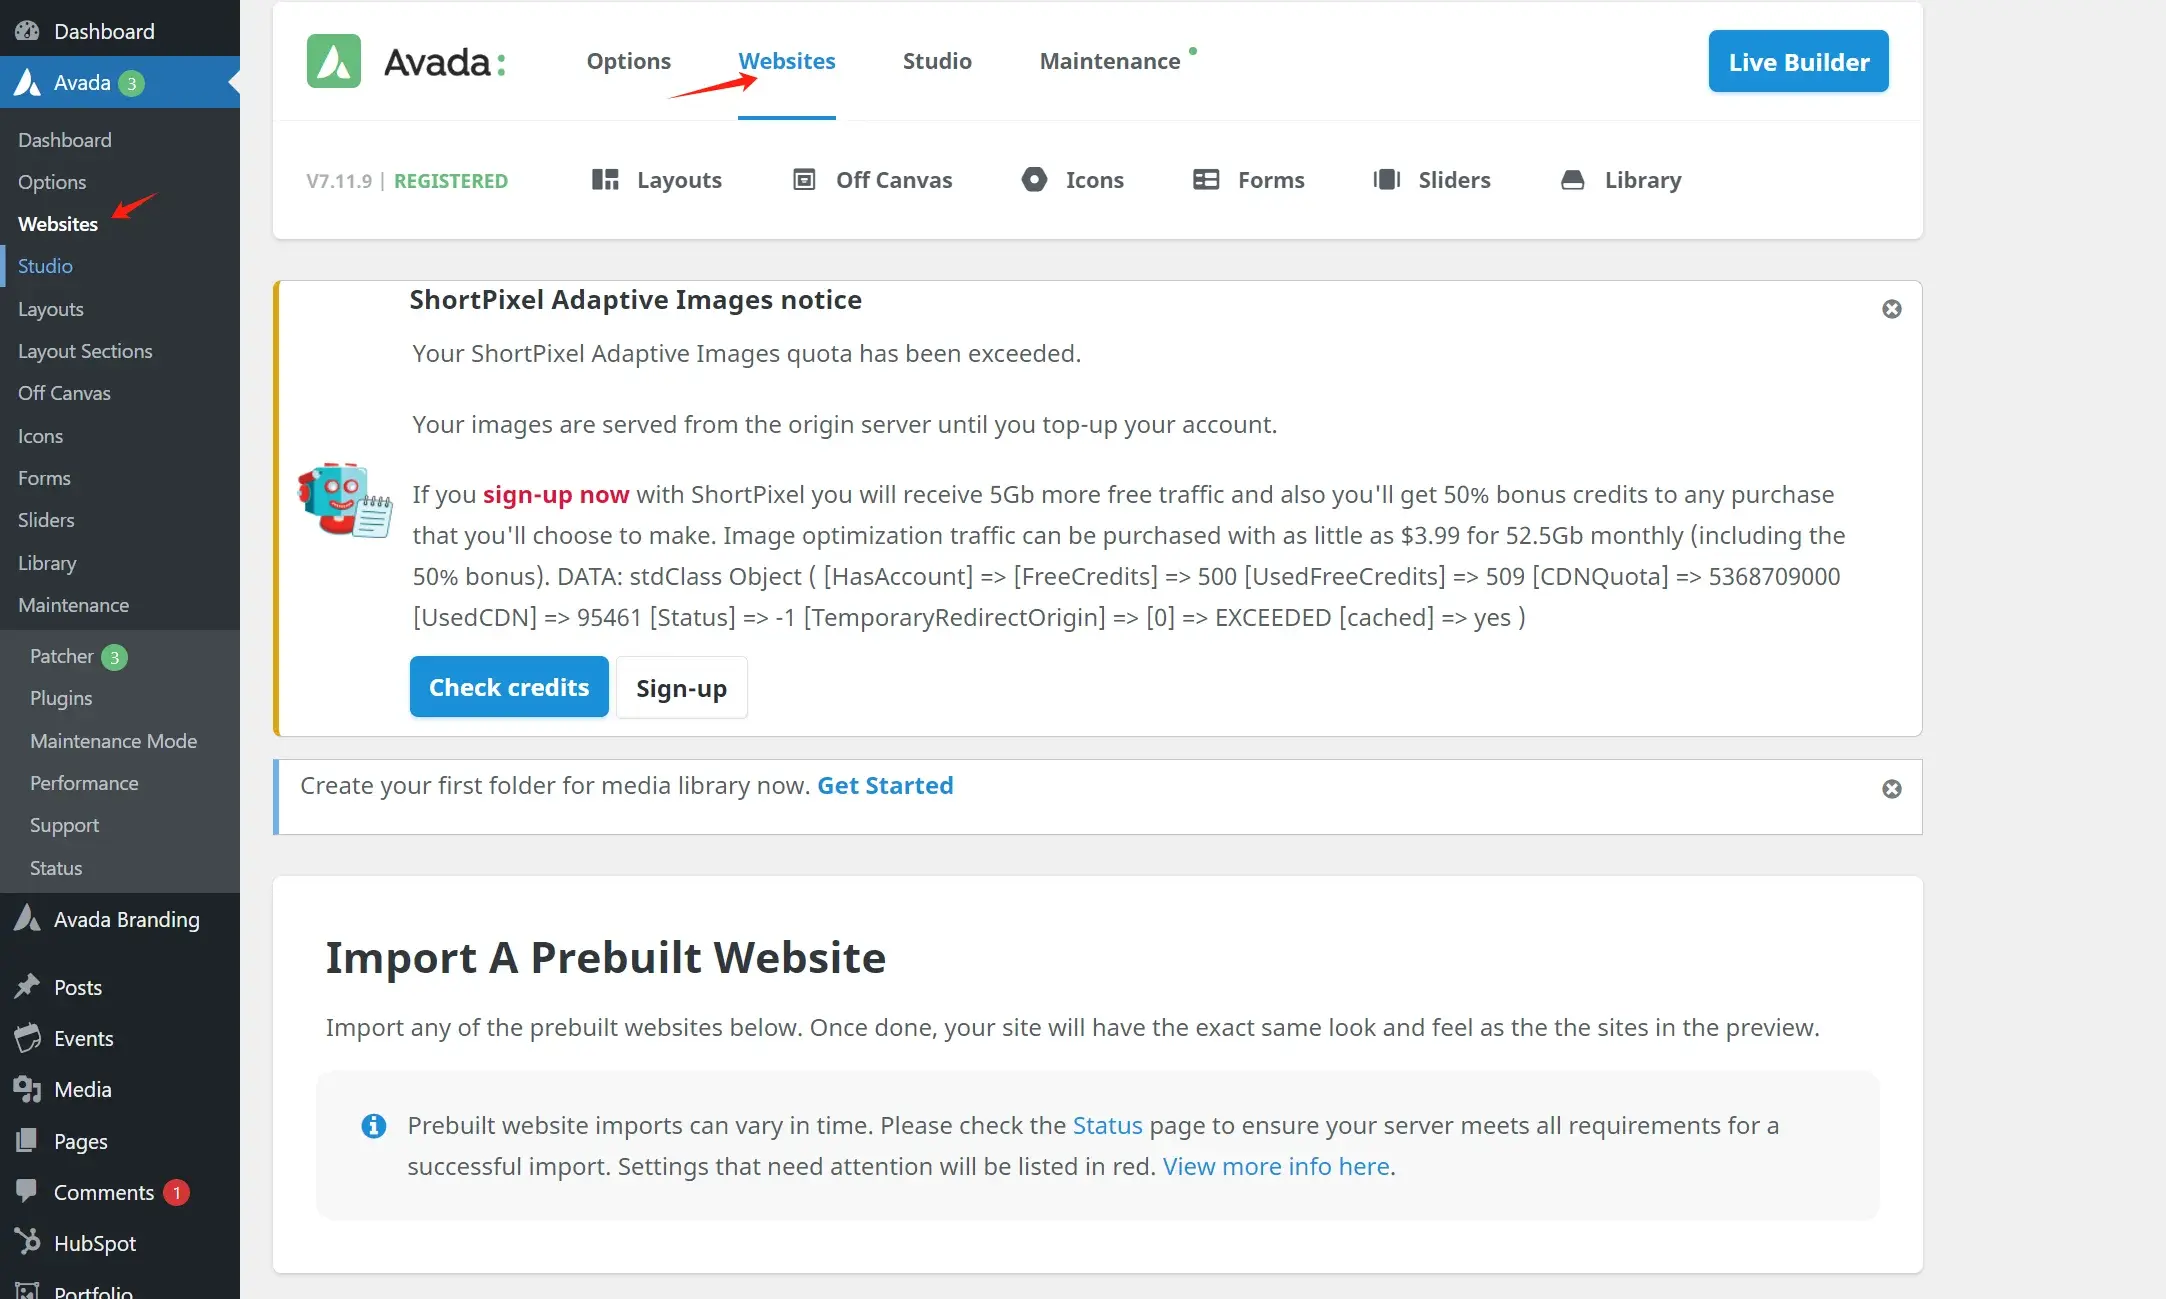Click the Off Canvas icon
2166x1299 pixels.
pyautogui.click(x=804, y=180)
